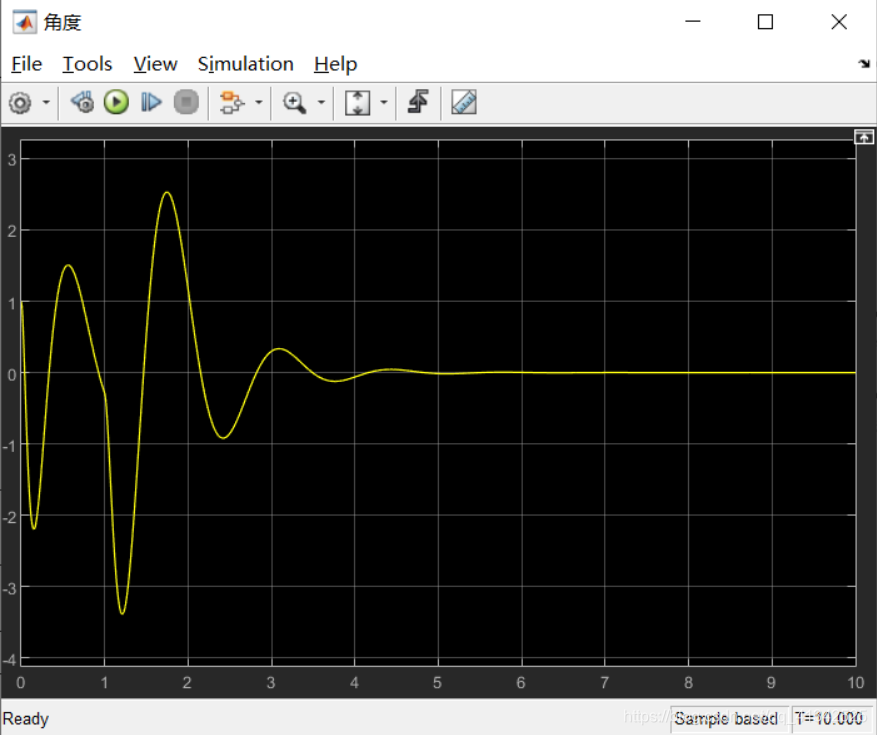Open the File menu
The image size is (877, 735).
point(26,64)
